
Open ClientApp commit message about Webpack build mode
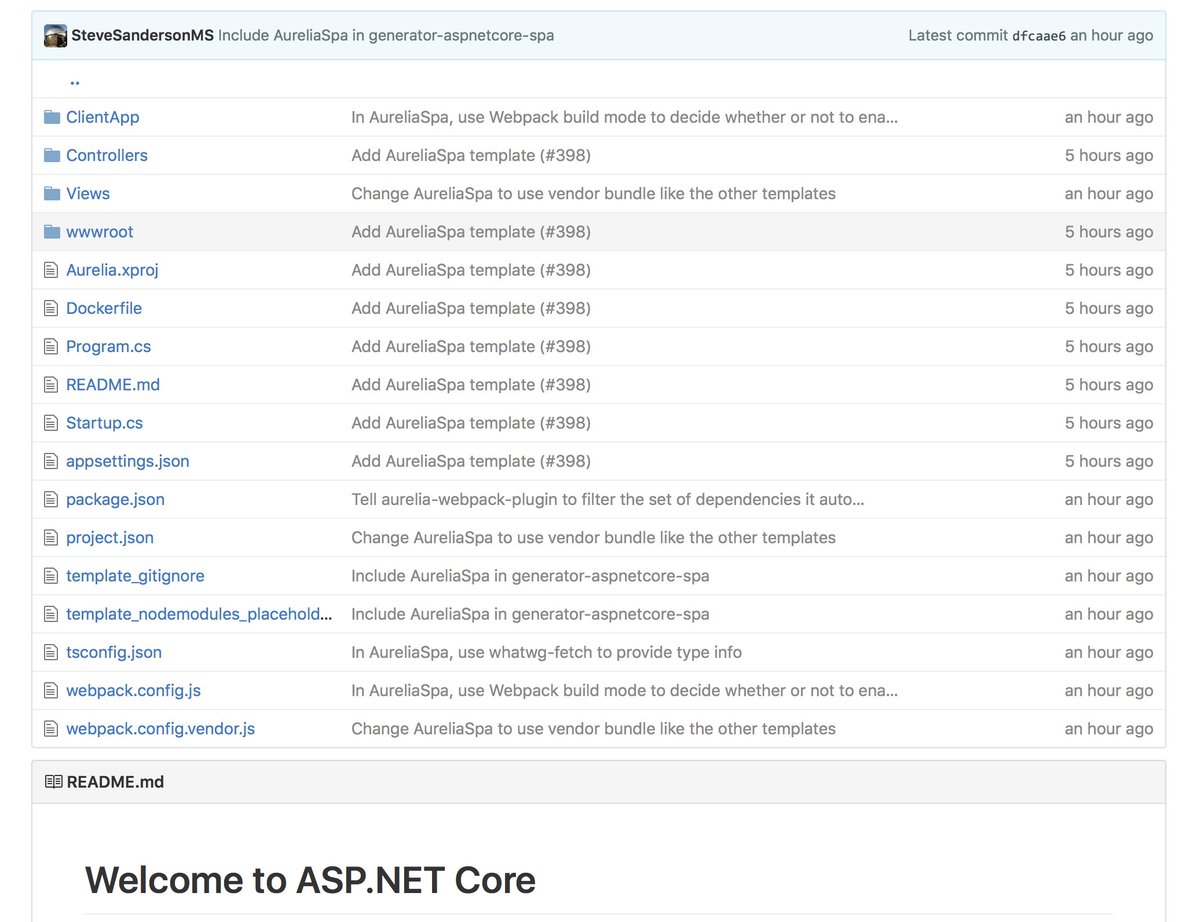[624, 117]
